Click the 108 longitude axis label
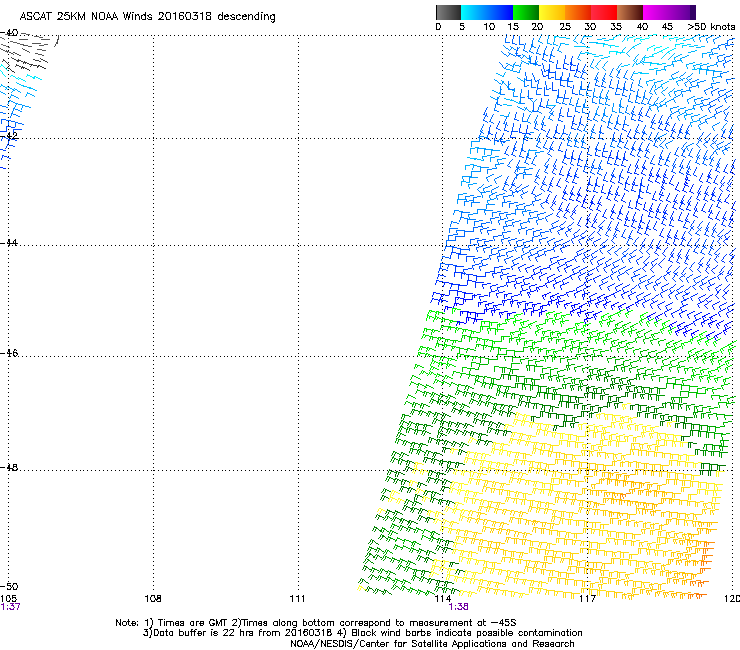 (x=153, y=599)
